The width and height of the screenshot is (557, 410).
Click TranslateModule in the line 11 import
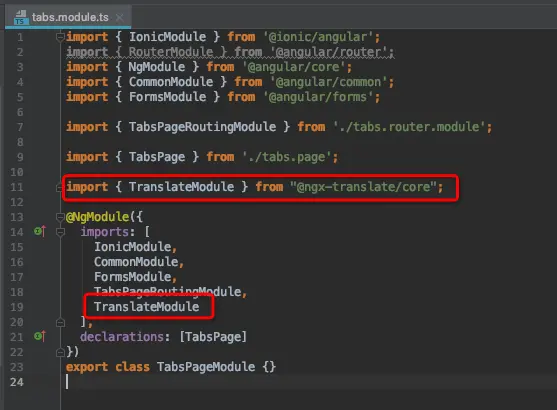(x=181, y=187)
